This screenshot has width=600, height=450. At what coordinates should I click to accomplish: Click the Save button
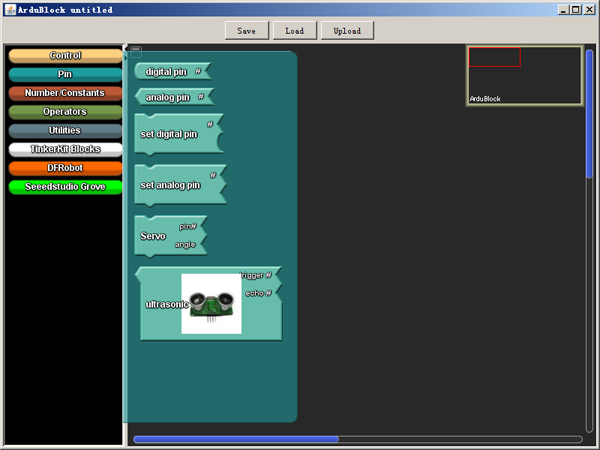coord(247,31)
